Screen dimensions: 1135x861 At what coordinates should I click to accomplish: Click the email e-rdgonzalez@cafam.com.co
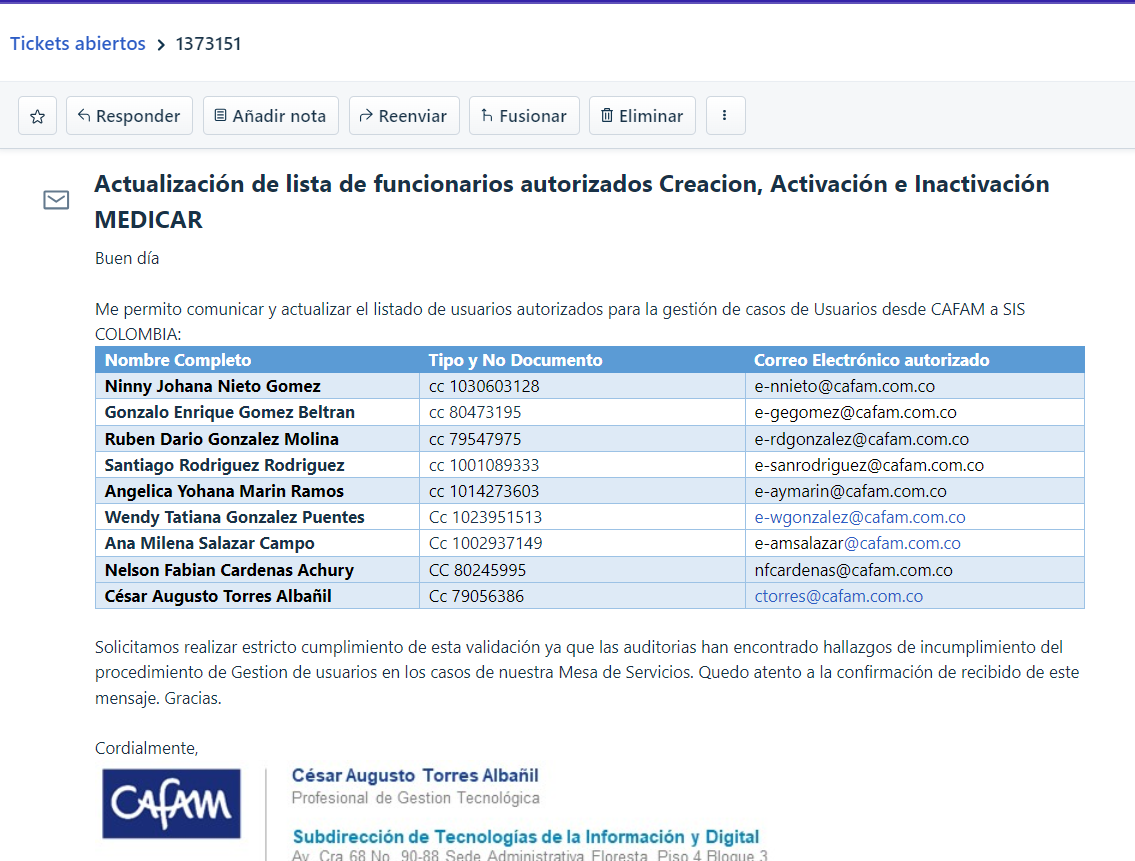(861, 439)
